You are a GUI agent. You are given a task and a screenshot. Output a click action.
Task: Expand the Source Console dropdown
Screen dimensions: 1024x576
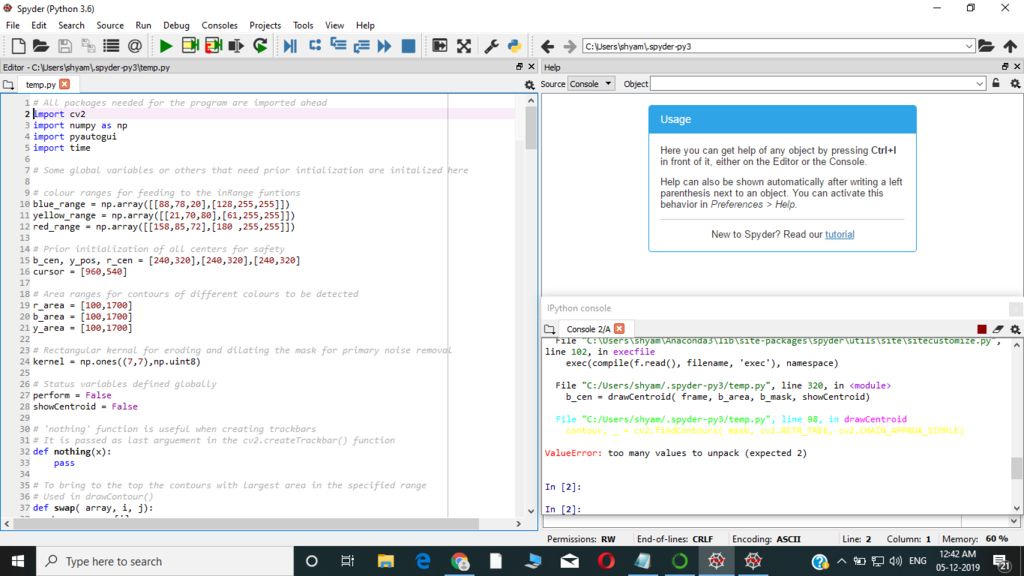(x=591, y=84)
